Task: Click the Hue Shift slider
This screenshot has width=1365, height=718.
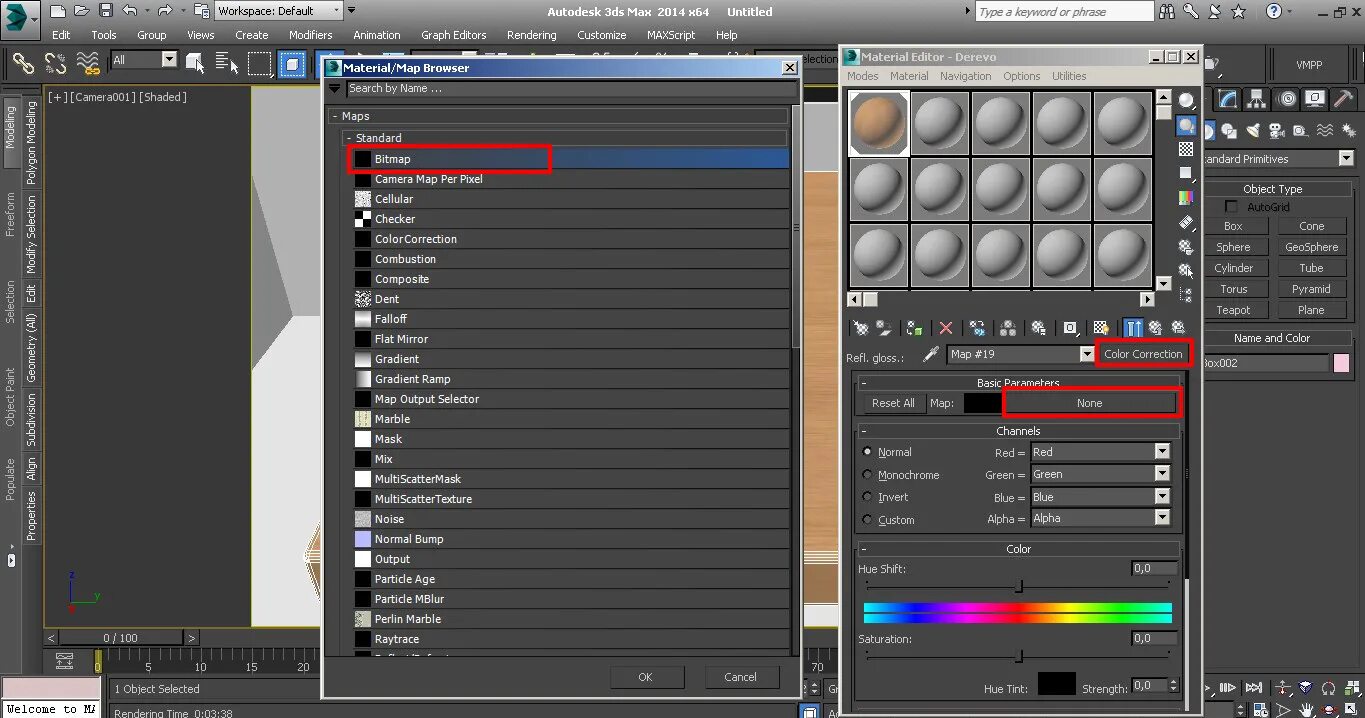Action: click(1018, 586)
